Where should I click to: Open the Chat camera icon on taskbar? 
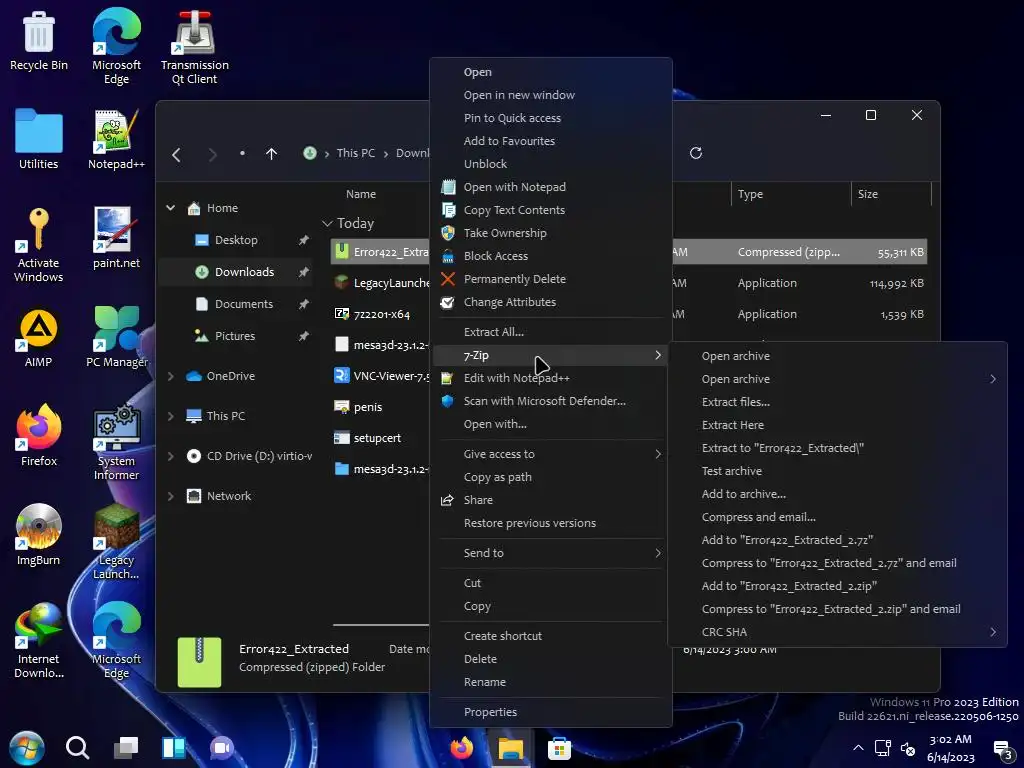pos(222,748)
